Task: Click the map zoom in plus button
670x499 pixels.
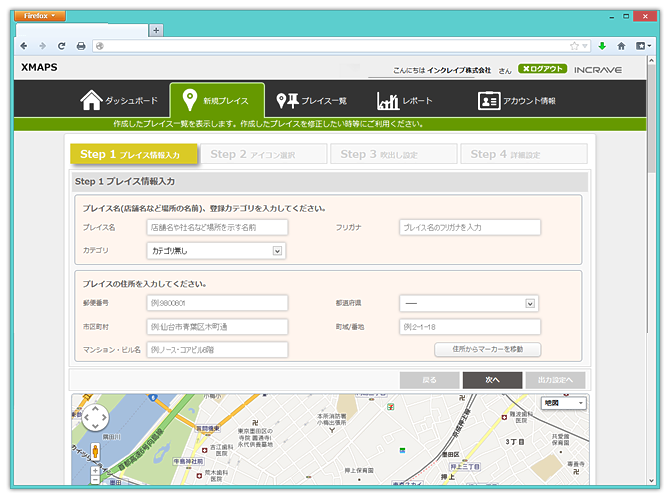Action: coord(95,469)
